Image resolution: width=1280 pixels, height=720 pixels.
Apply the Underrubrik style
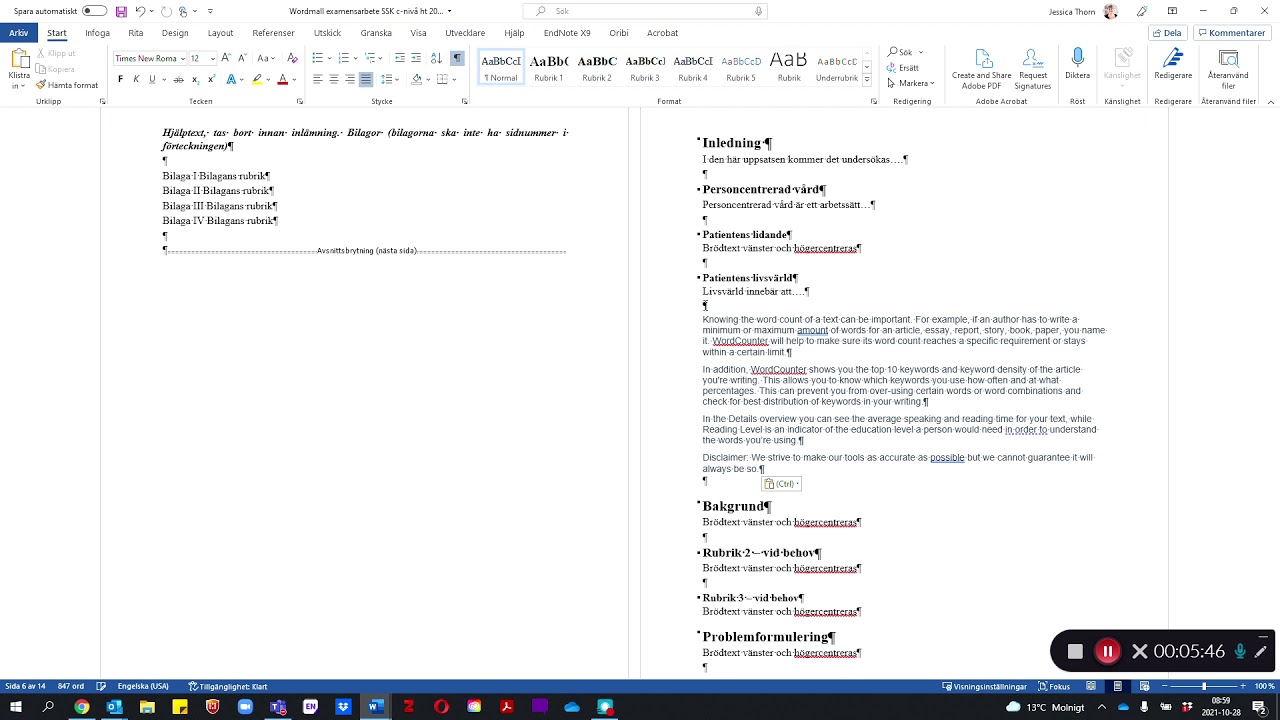pos(837,67)
